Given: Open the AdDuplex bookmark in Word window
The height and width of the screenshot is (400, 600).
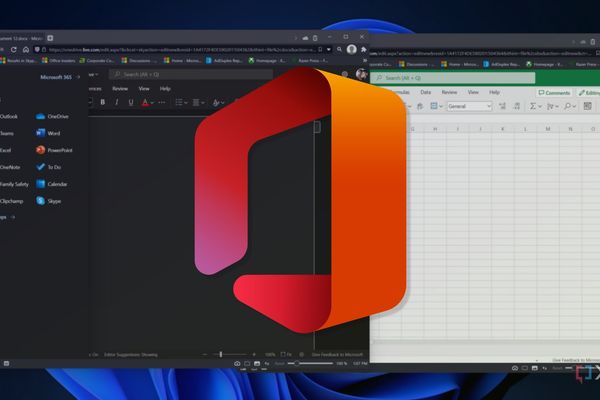Looking at the screenshot, I should [x=224, y=60].
